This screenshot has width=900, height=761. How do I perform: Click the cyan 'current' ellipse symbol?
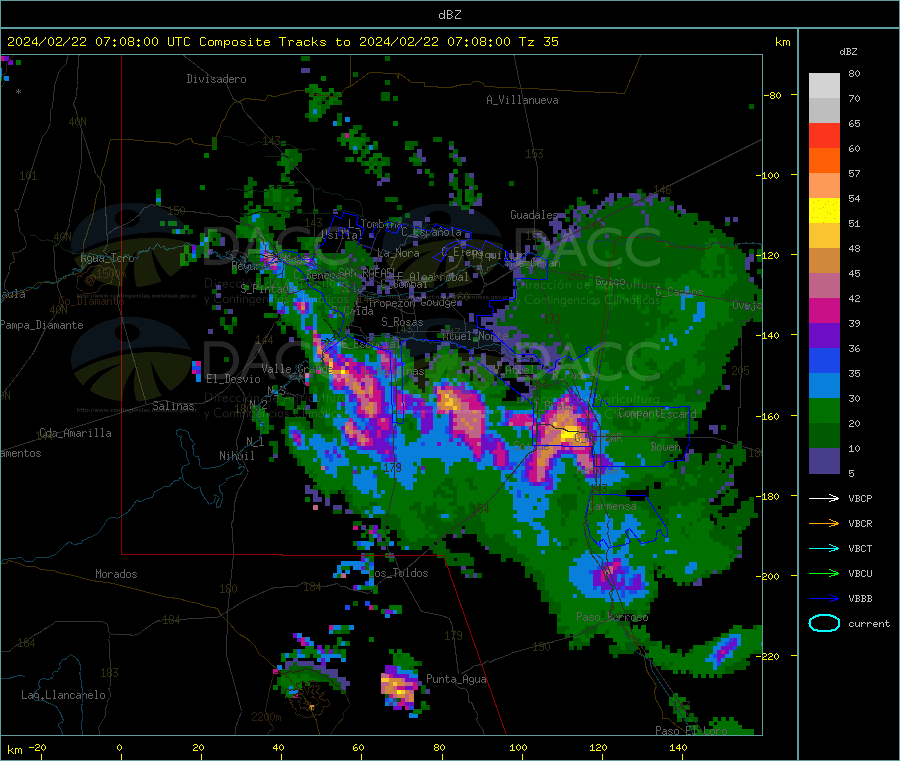824,623
